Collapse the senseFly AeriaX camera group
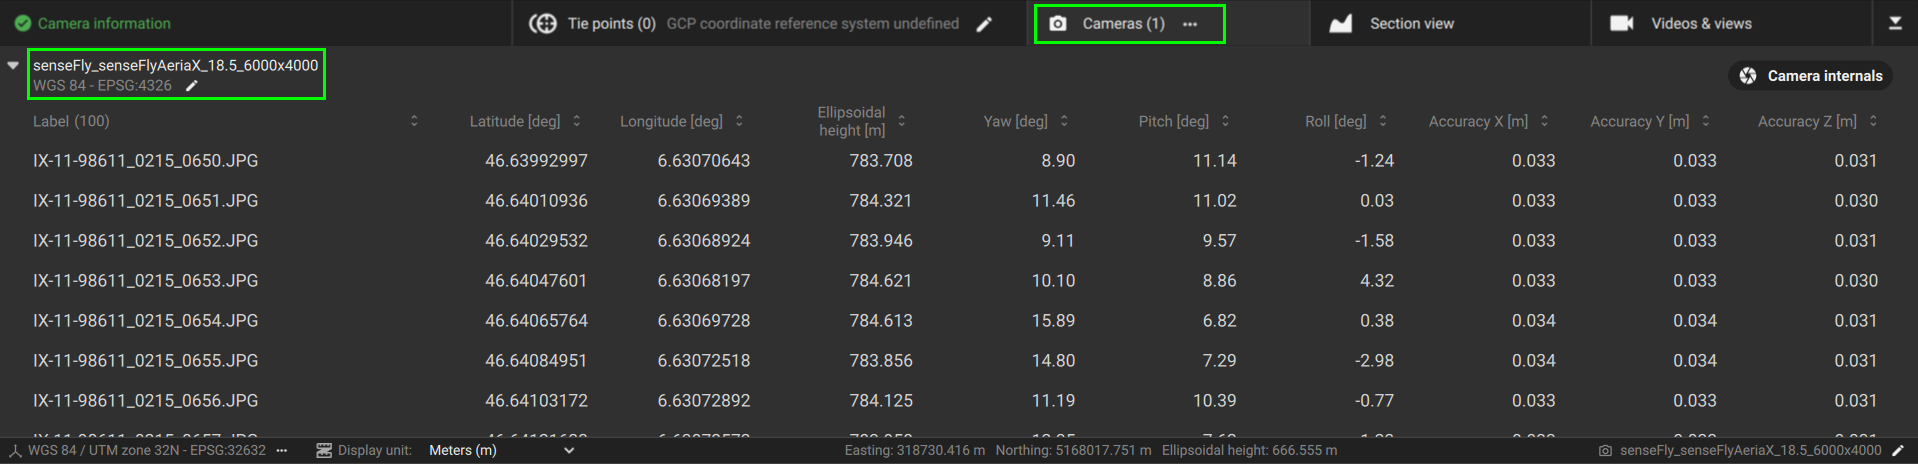This screenshot has width=1918, height=464. pos(13,66)
